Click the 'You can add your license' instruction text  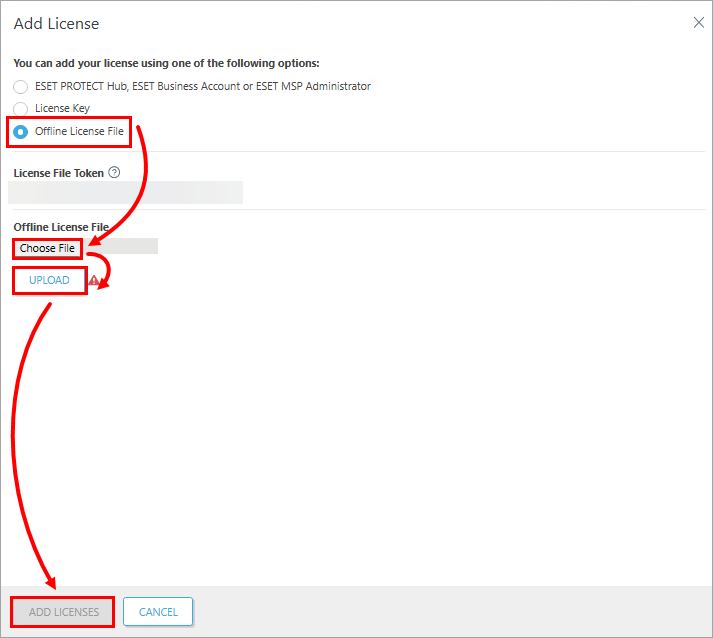pyautogui.click(x=166, y=63)
